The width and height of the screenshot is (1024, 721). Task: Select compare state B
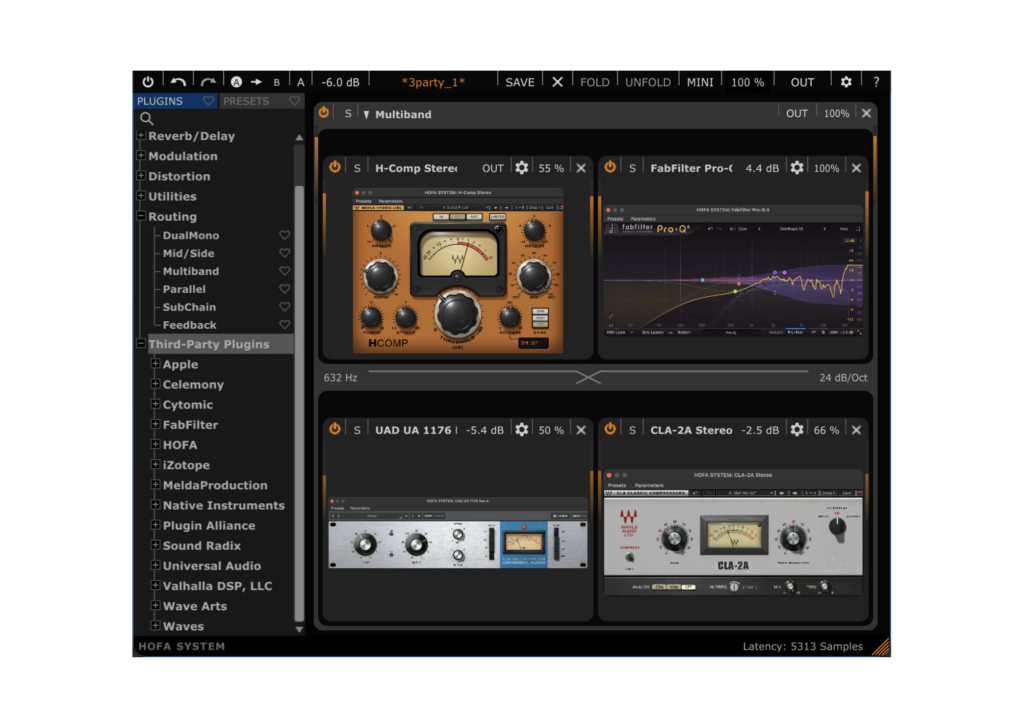click(x=277, y=82)
